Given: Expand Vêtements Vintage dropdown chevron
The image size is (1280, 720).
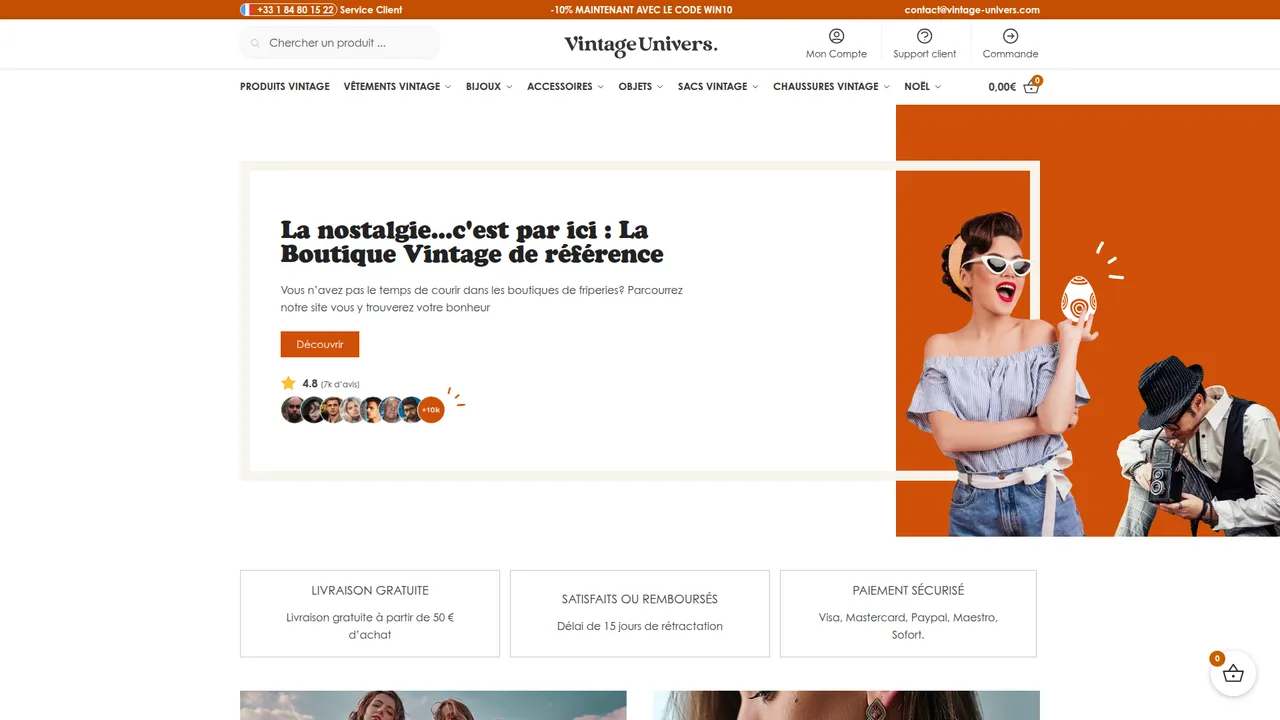Looking at the screenshot, I should pos(448,87).
